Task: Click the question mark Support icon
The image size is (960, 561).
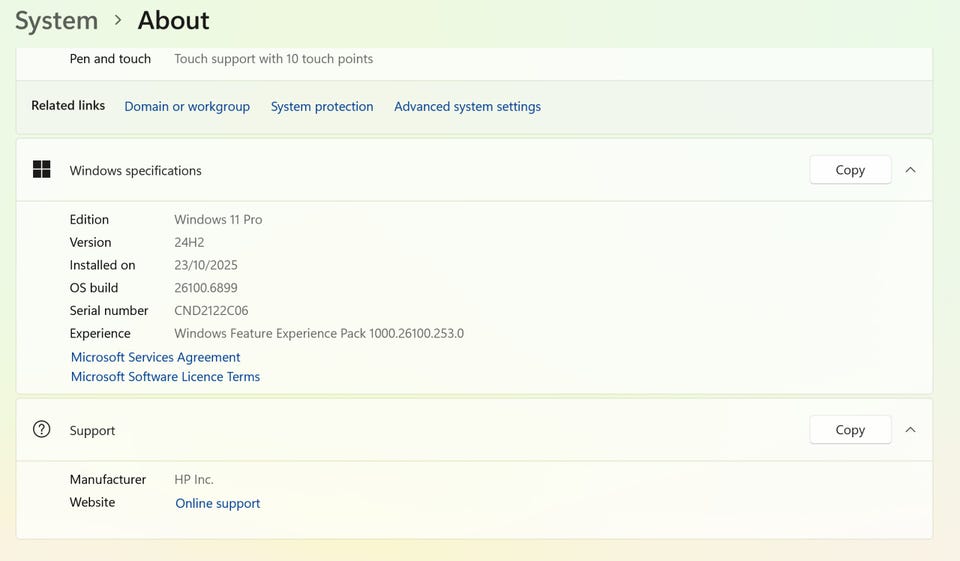Action: (x=41, y=430)
